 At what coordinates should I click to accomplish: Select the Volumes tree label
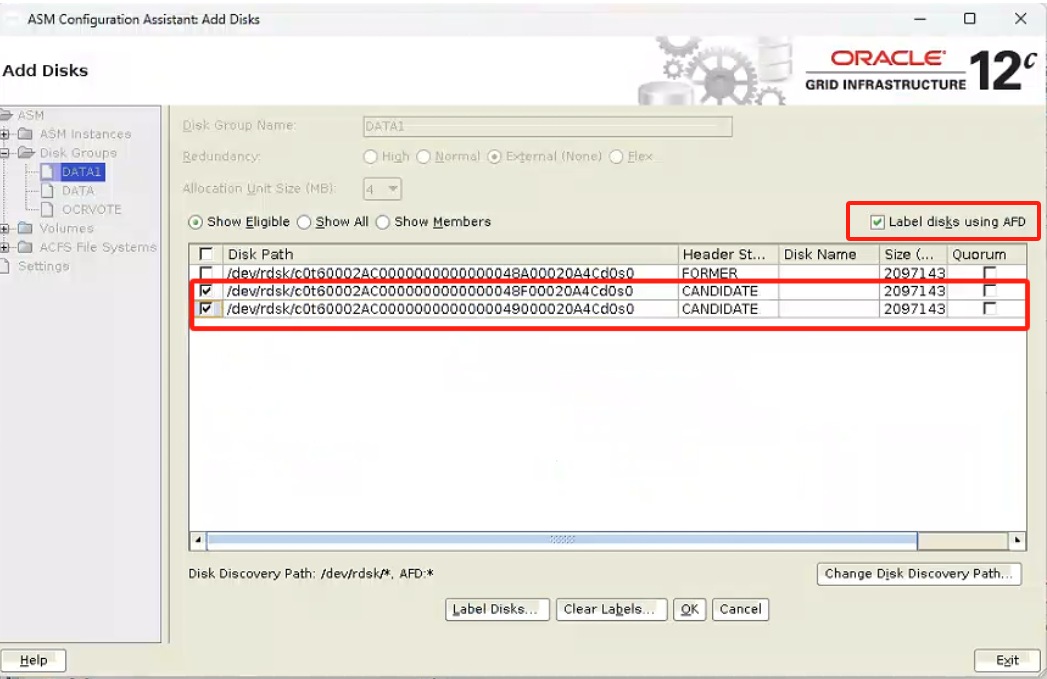tap(66, 228)
